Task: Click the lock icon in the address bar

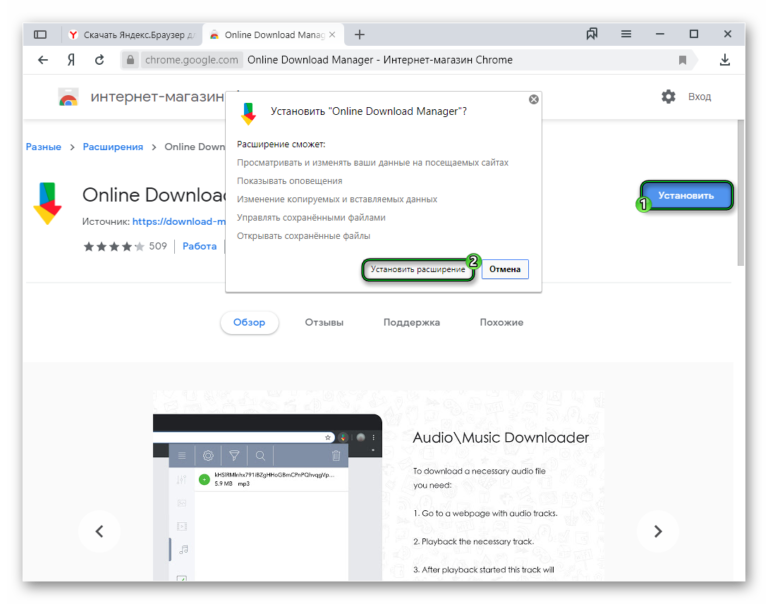Action: point(130,60)
